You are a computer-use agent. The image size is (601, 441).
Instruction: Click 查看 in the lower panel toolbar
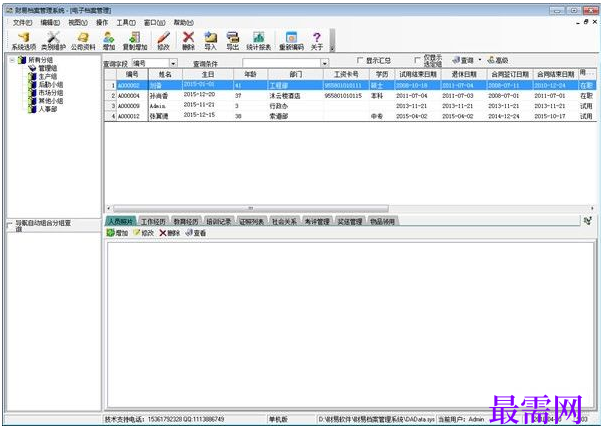click(196, 233)
